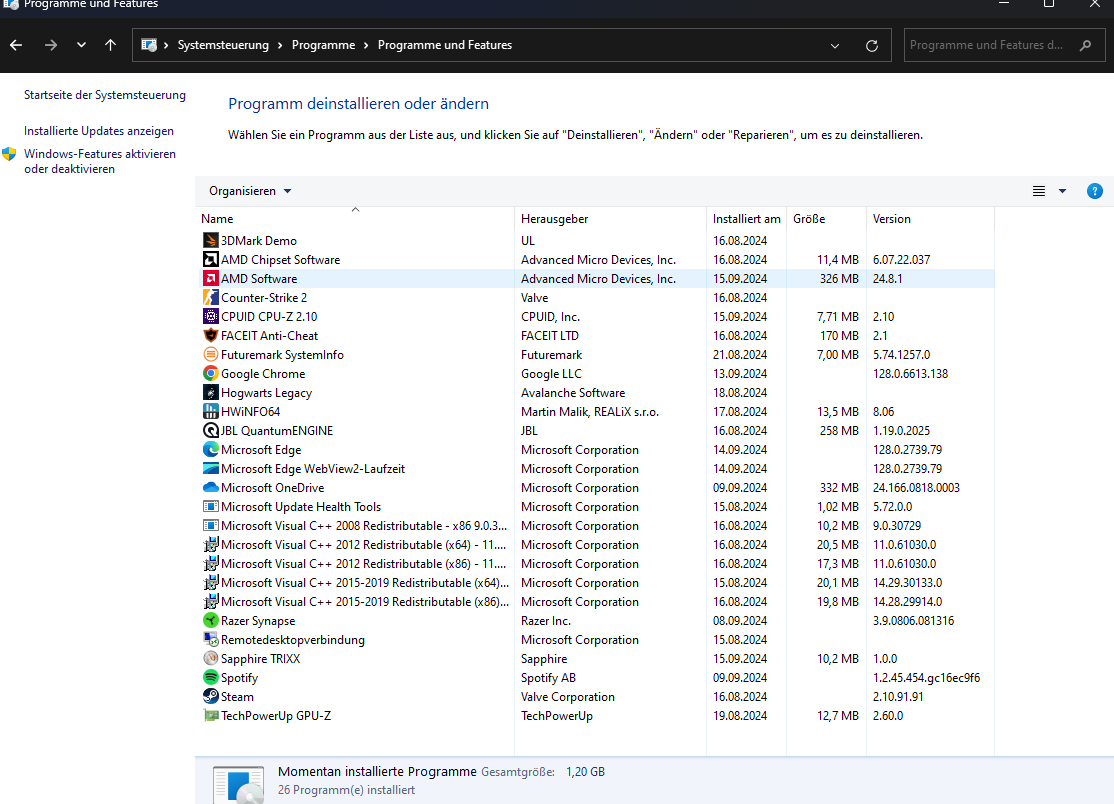Click the Microsoft Edge WebView2-Laufzeit icon

[210, 469]
